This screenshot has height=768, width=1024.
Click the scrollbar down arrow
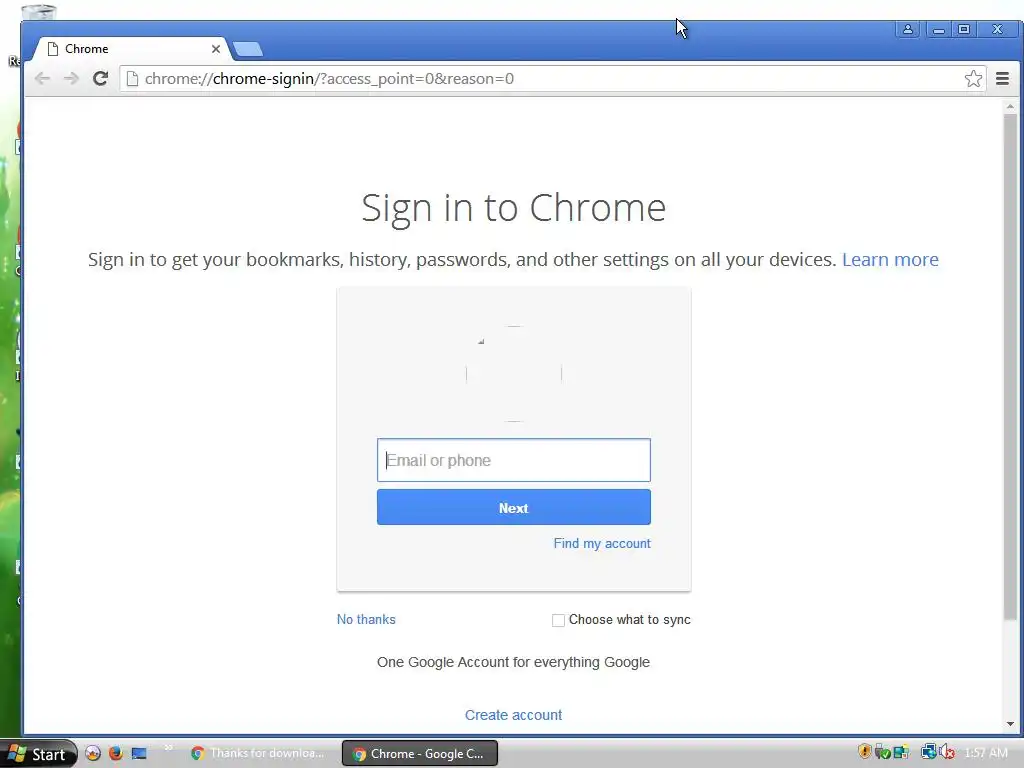point(1010,724)
